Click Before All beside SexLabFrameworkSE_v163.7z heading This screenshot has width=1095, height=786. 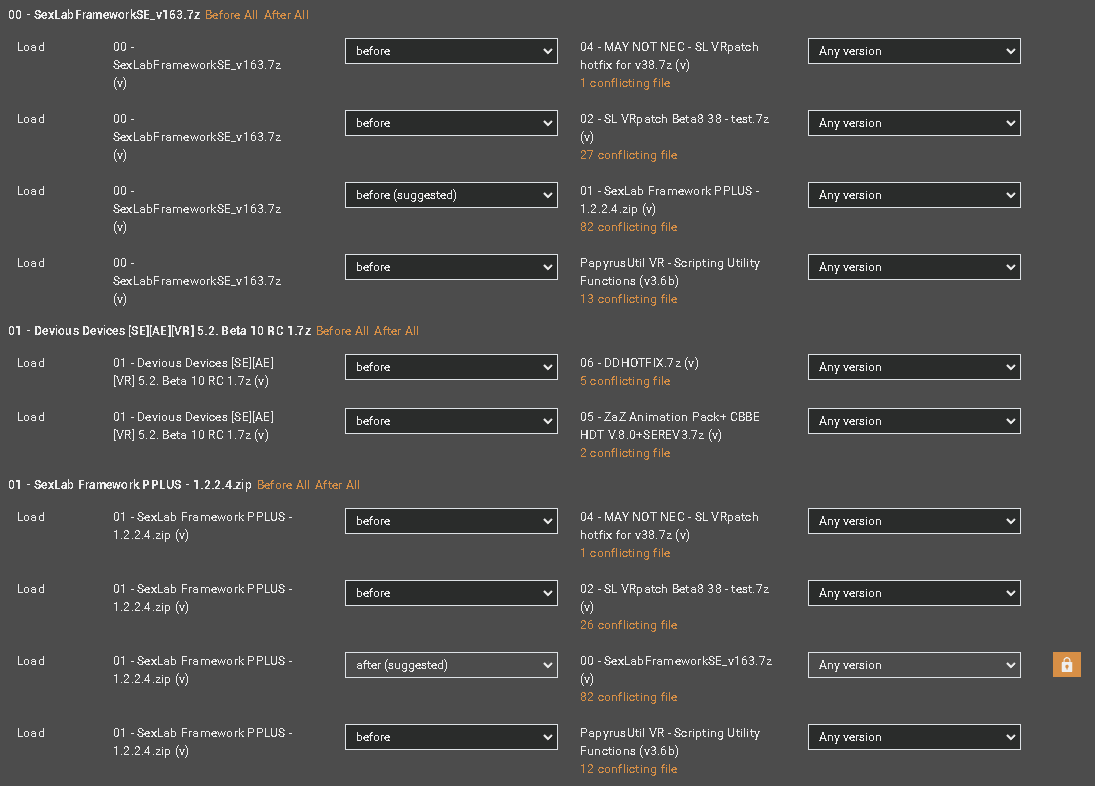coord(231,15)
